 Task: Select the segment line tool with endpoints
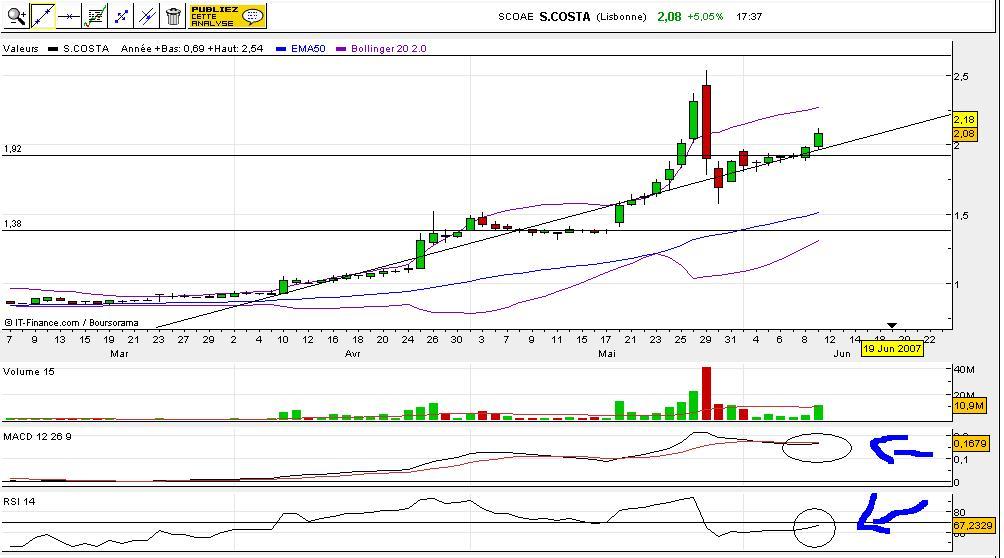point(121,16)
